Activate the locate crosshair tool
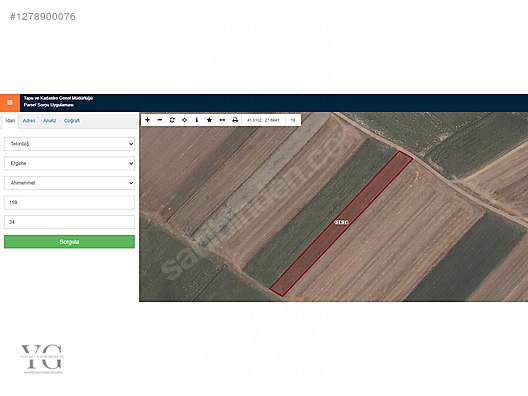 (185, 120)
